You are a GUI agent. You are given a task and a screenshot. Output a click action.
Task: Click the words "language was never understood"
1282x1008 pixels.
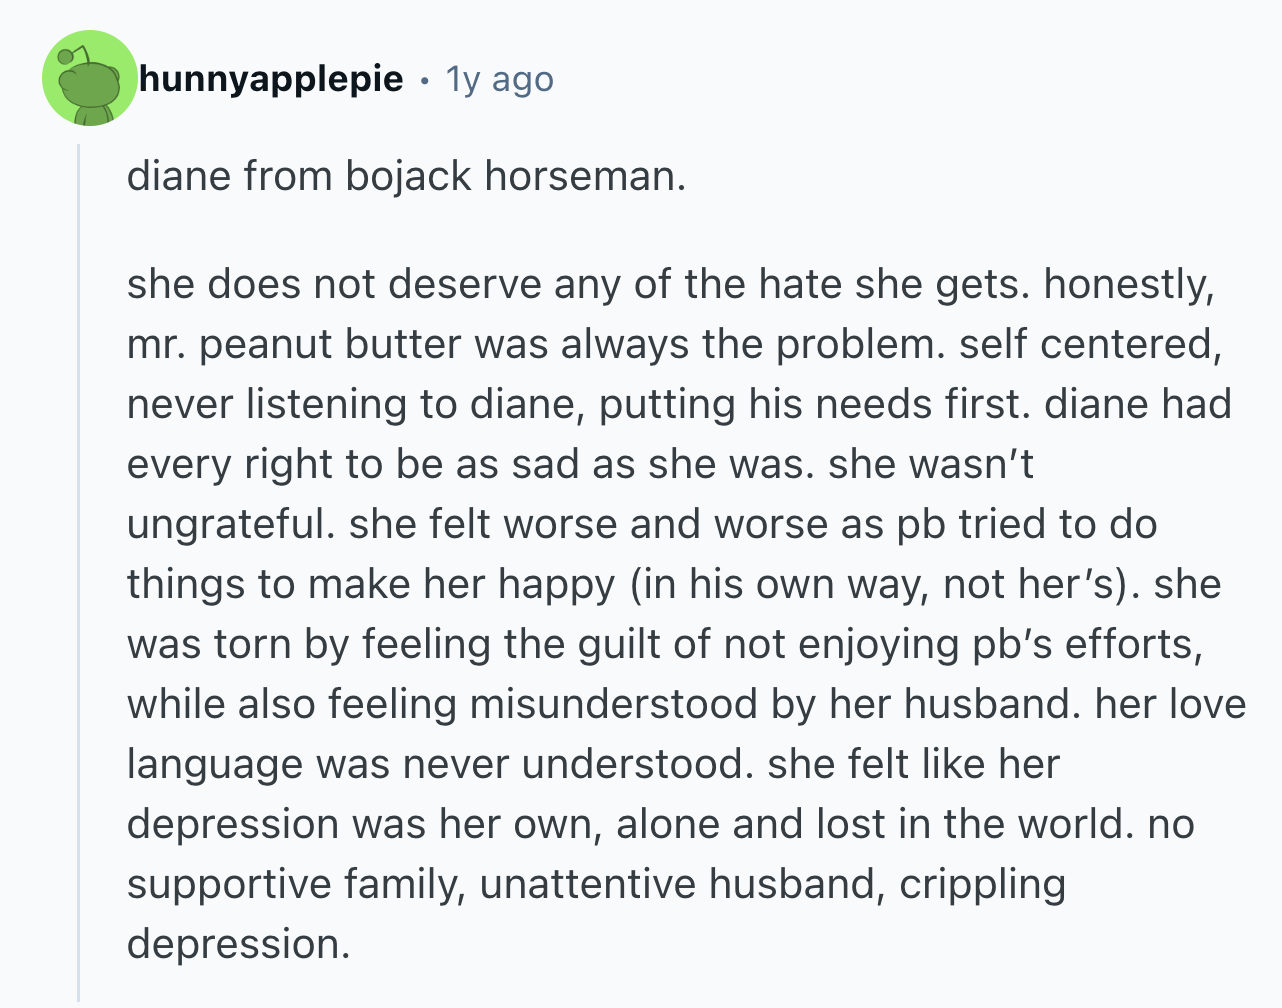click(436, 765)
